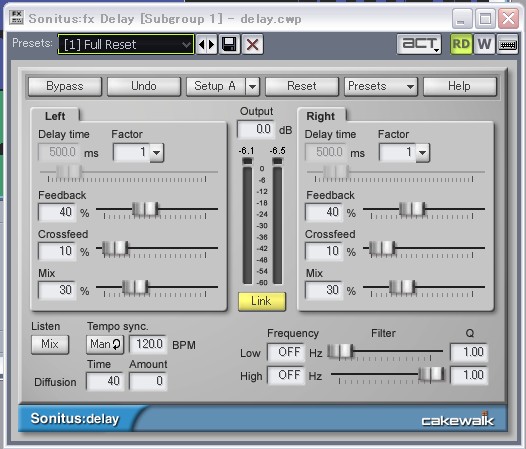This screenshot has width=526, height=449.
Task: Maximize the Sonitus:fx Delay window
Action: point(485,18)
